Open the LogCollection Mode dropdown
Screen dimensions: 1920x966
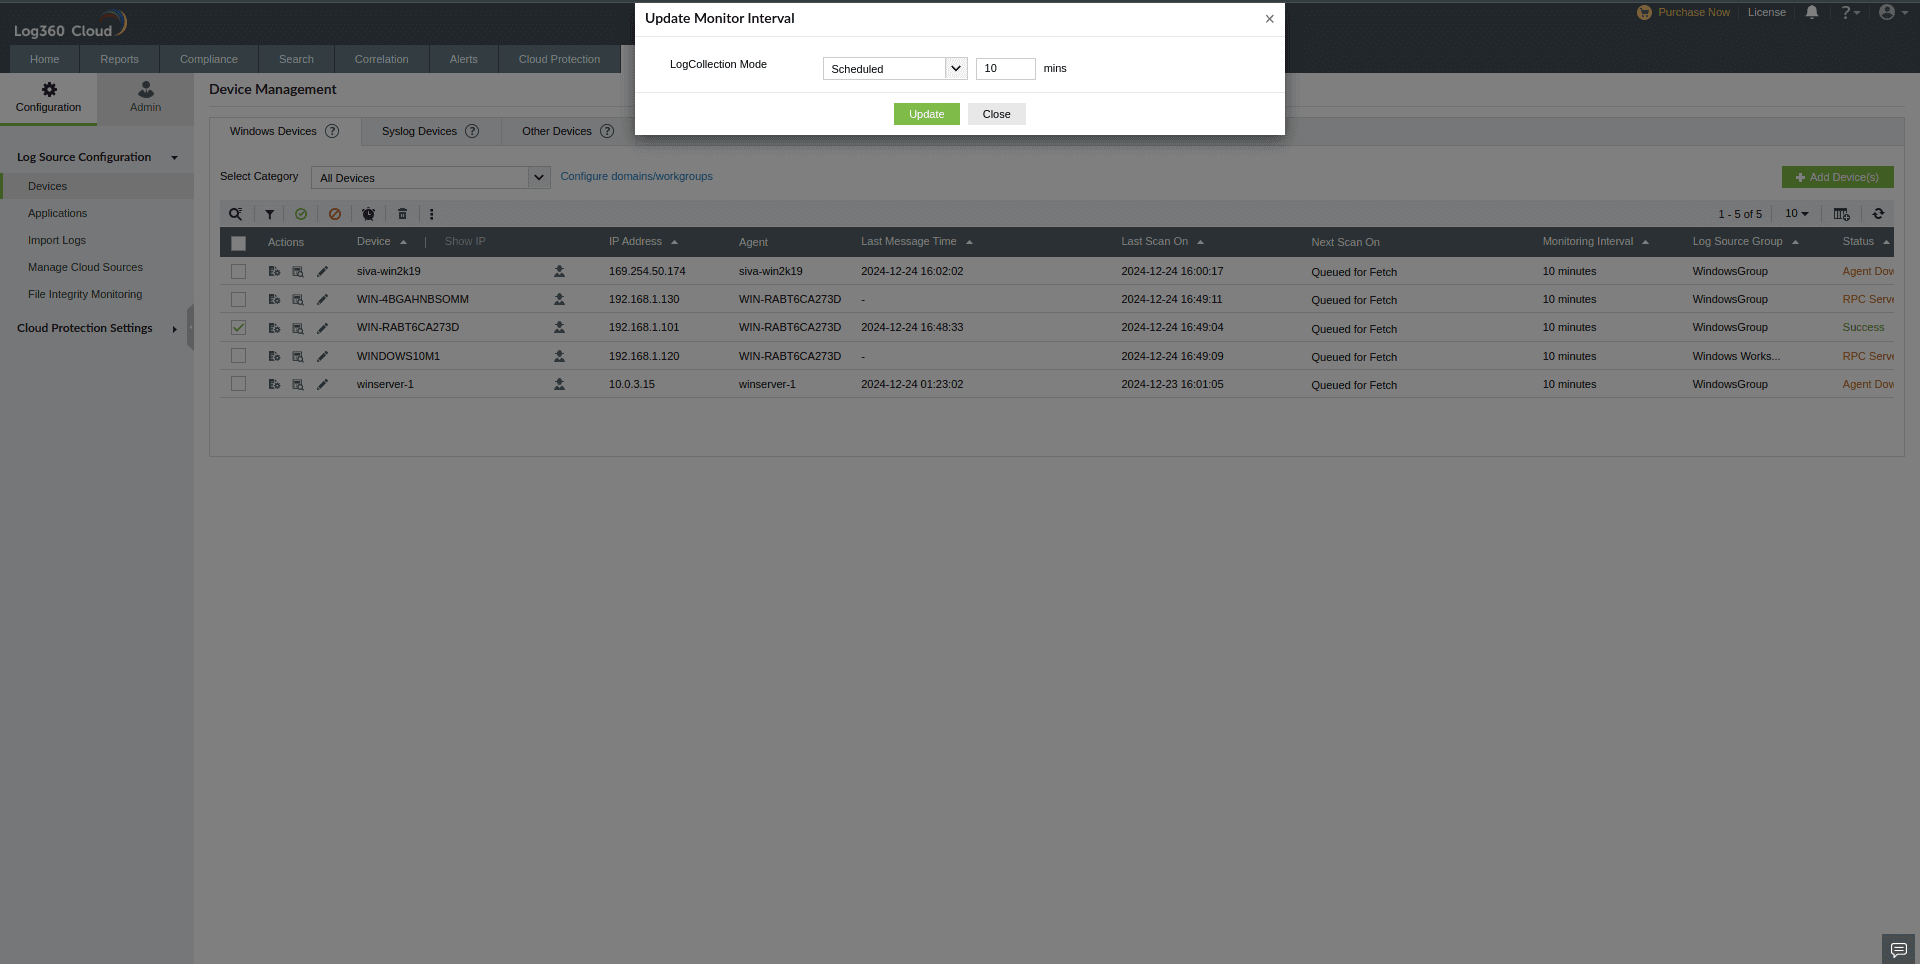tap(895, 69)
